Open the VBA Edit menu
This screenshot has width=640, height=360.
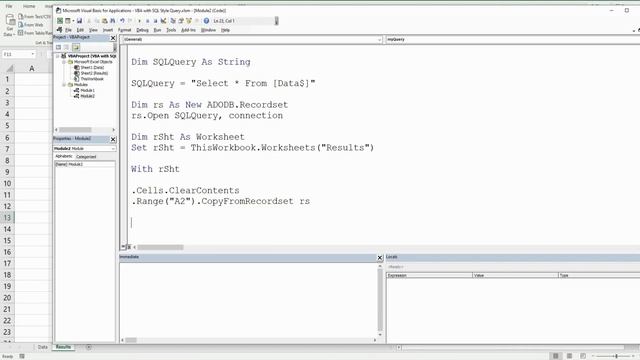click(80, 30)
